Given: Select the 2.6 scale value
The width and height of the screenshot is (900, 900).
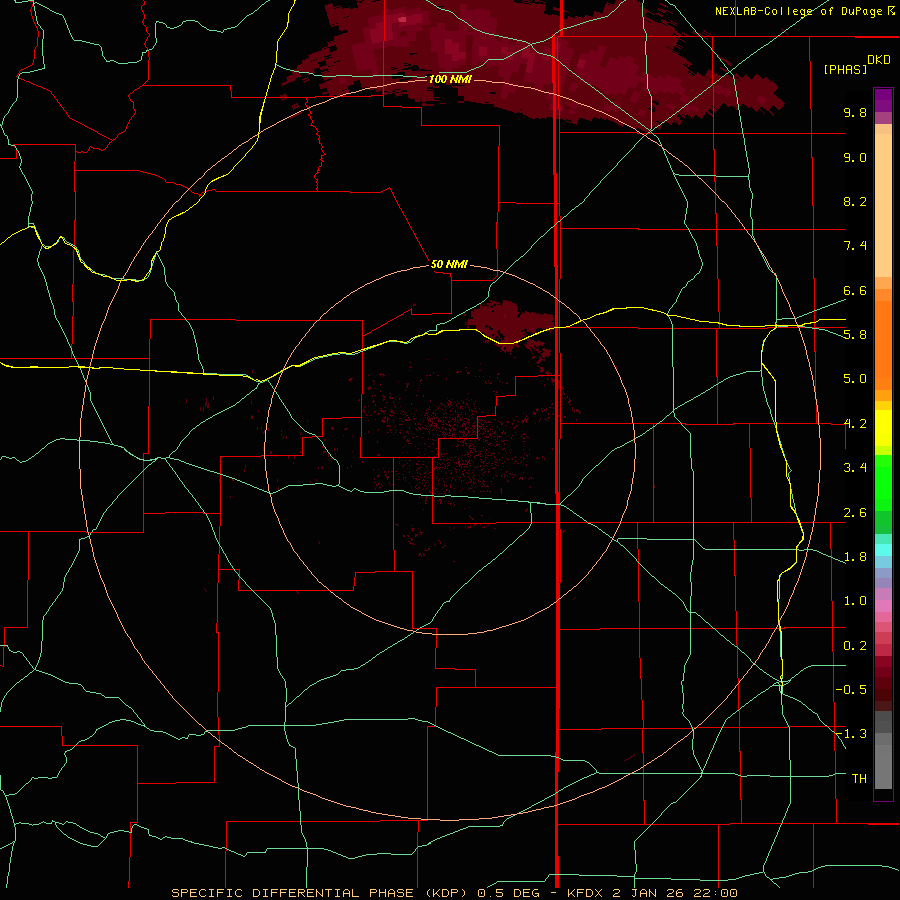Looking at the screenshot, I should click(x=855, y=513).
